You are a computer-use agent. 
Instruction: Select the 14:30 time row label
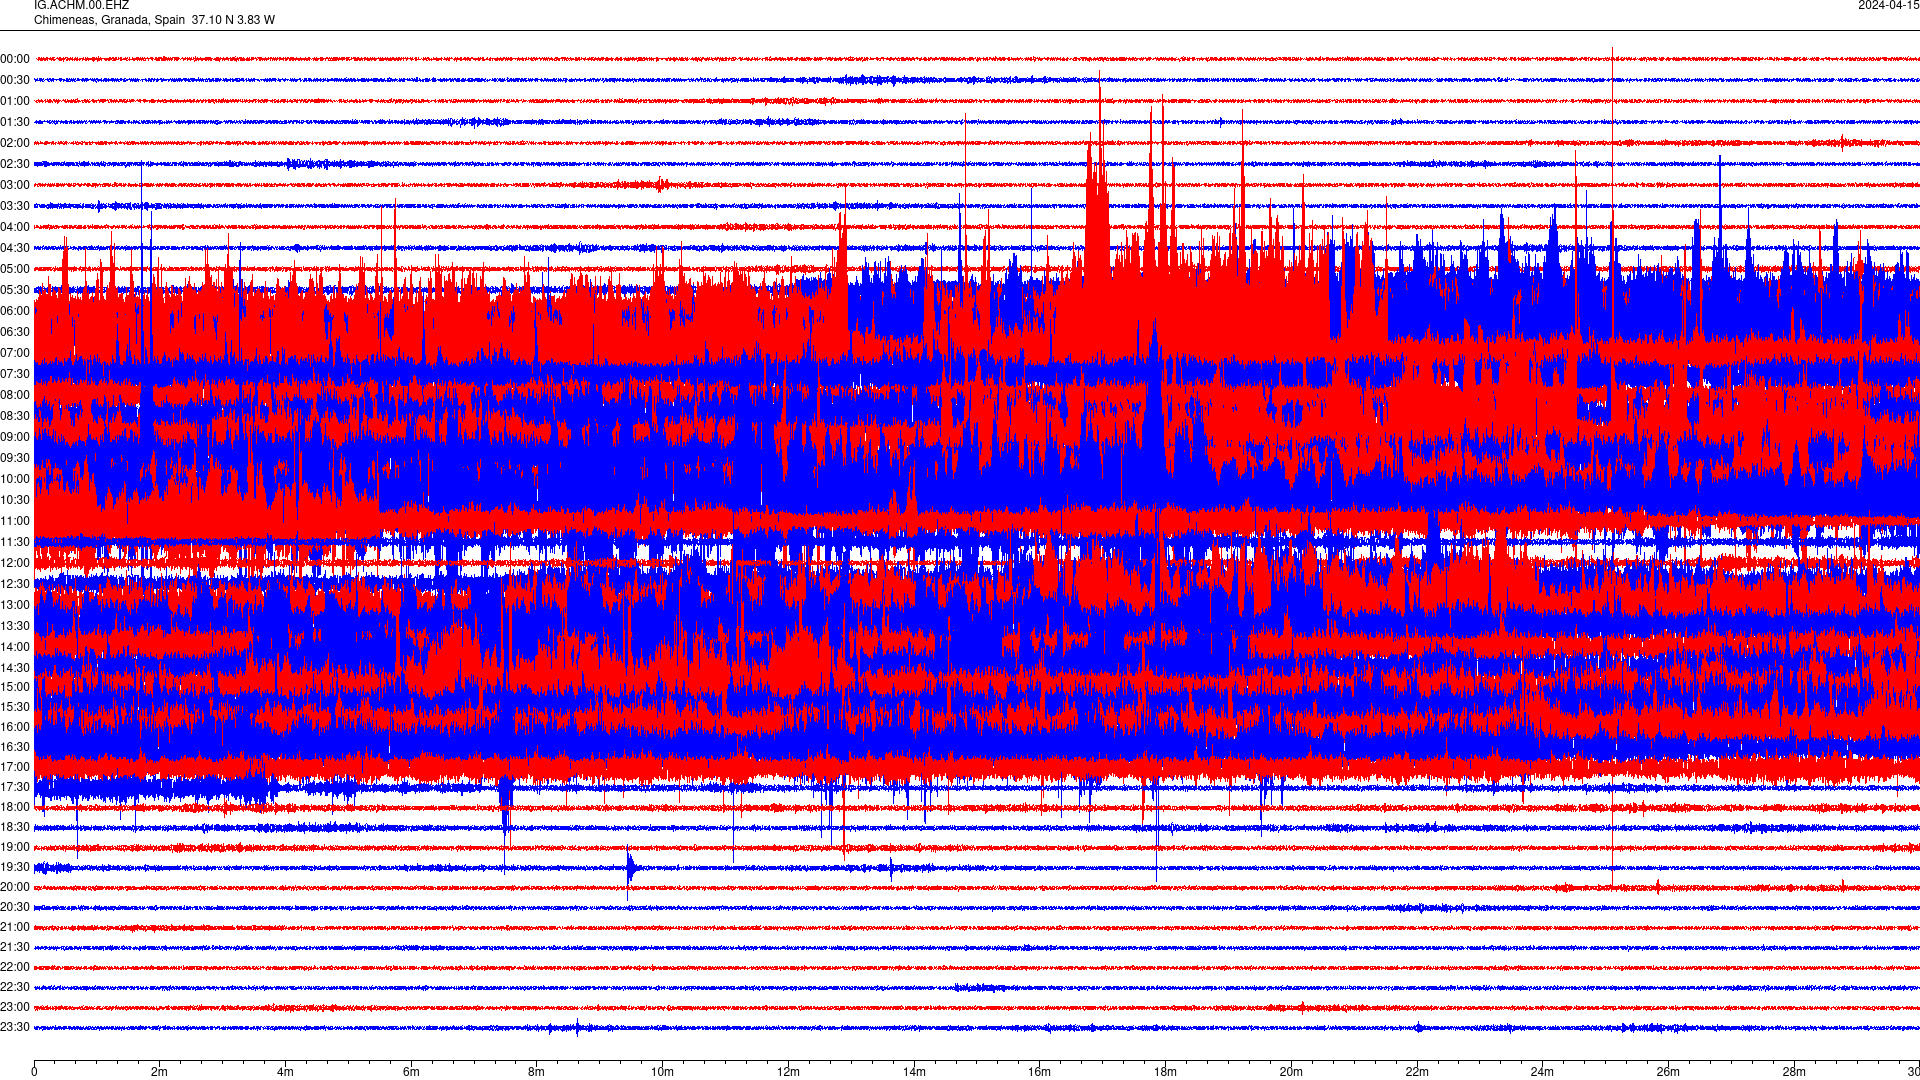[x=15, y=668]
